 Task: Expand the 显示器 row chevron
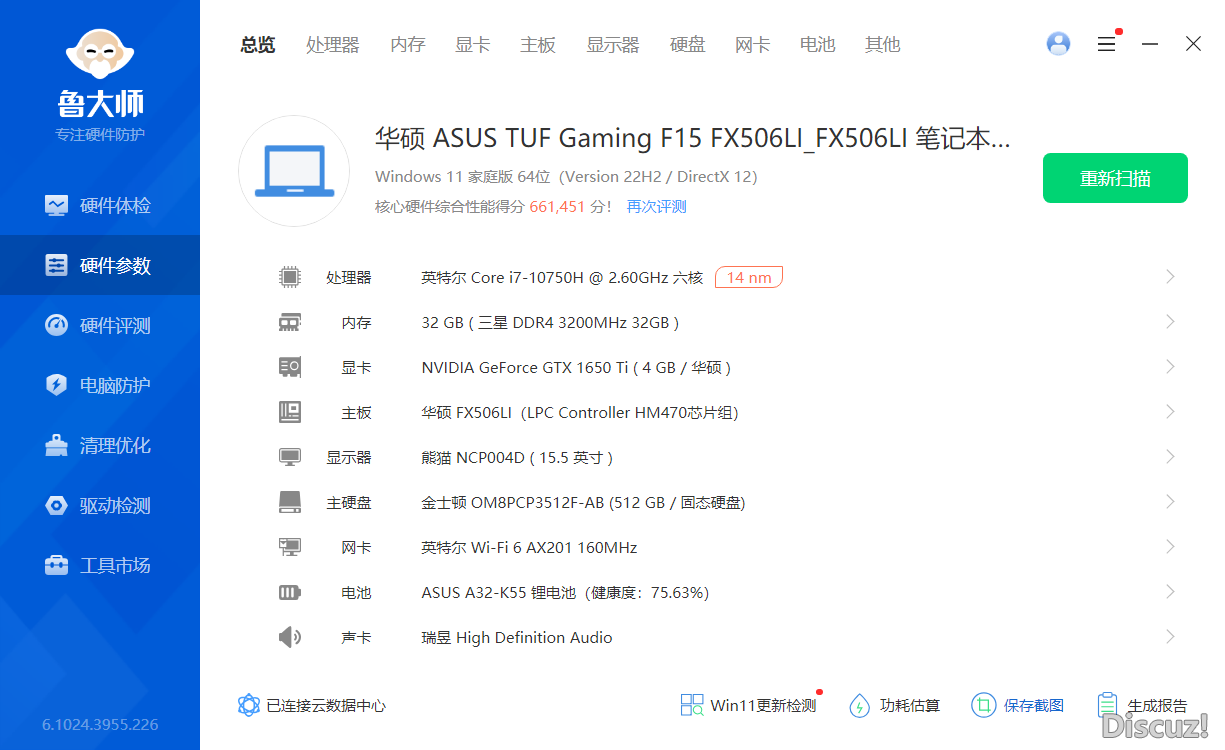pos(1170,457)
